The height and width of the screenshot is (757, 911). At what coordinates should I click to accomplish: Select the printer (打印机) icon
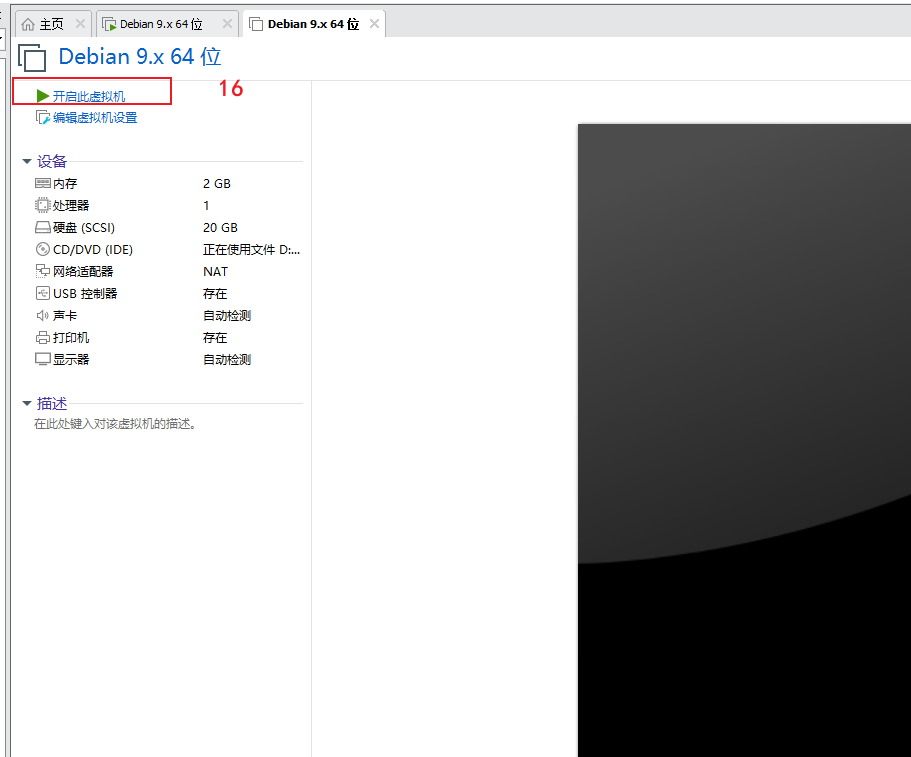tap(42, 338)
